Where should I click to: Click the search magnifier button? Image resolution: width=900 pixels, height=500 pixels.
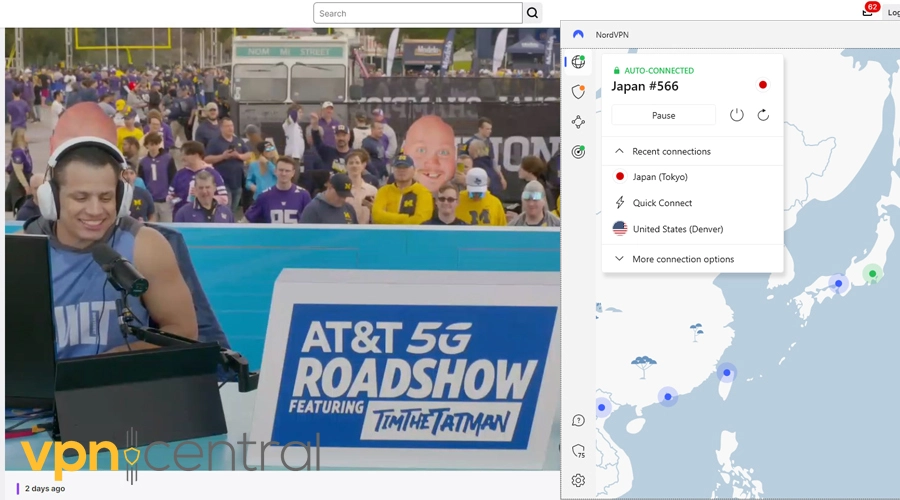pos(532,13)
